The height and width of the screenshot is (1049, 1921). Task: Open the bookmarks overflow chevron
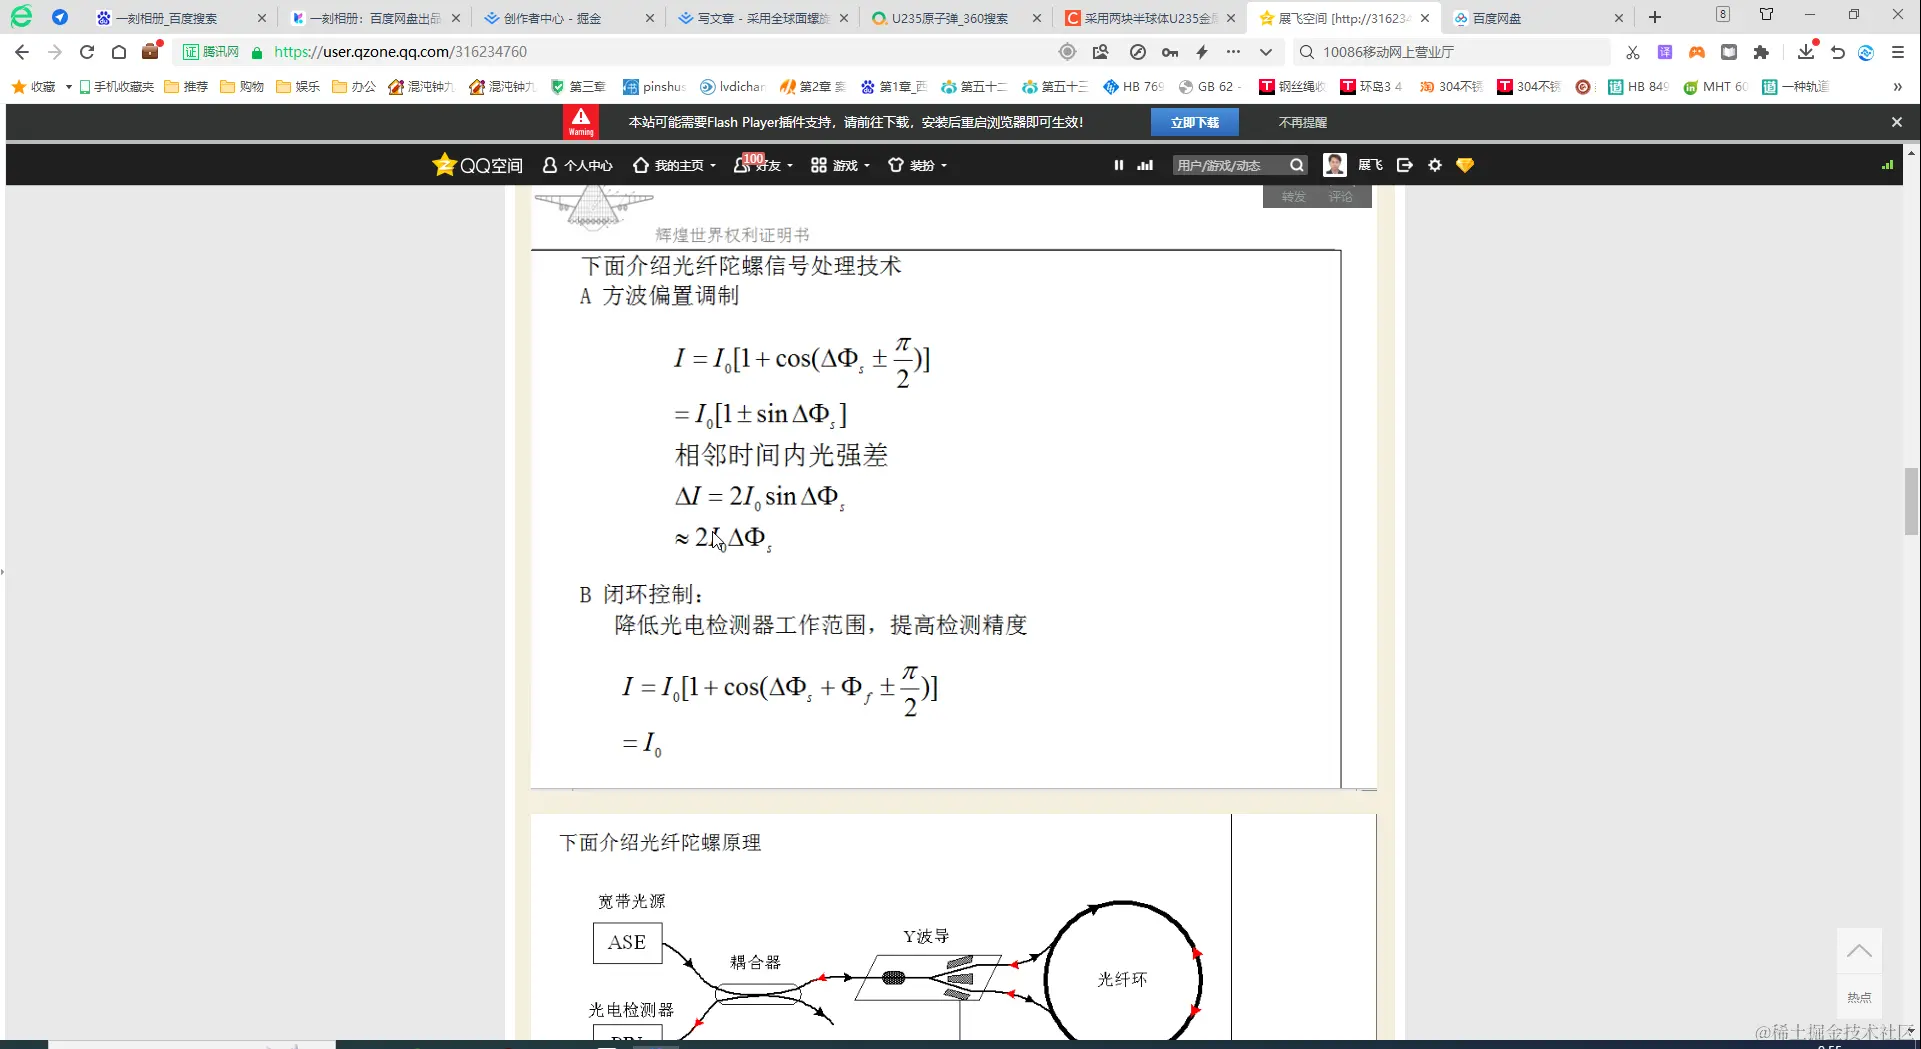(1898, 87)
